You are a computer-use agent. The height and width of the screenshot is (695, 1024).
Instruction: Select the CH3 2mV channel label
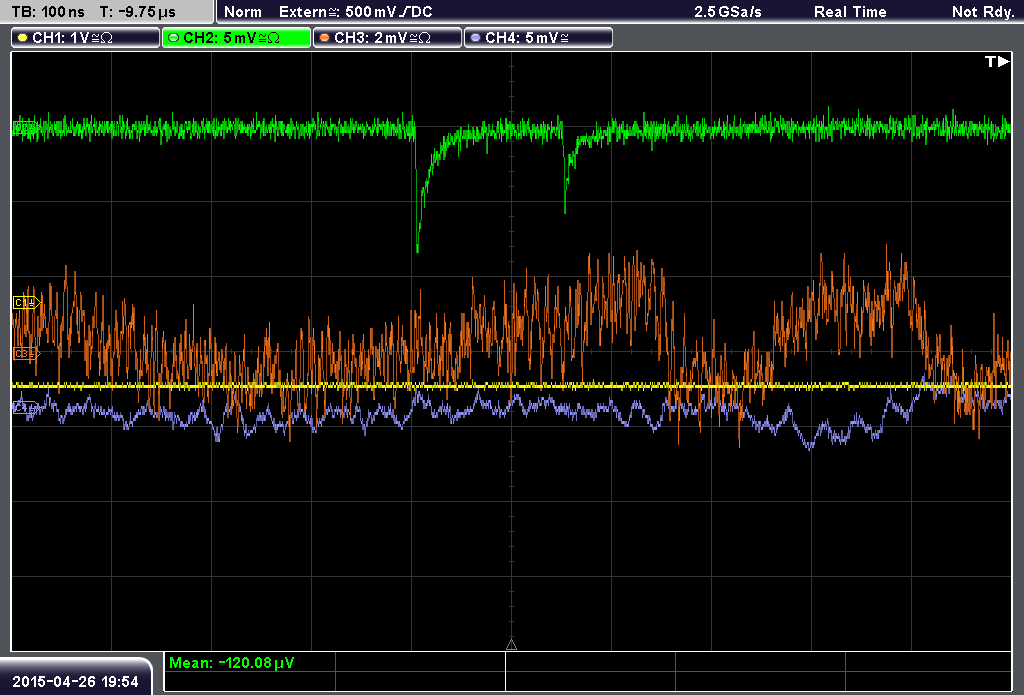pos(387,38)
